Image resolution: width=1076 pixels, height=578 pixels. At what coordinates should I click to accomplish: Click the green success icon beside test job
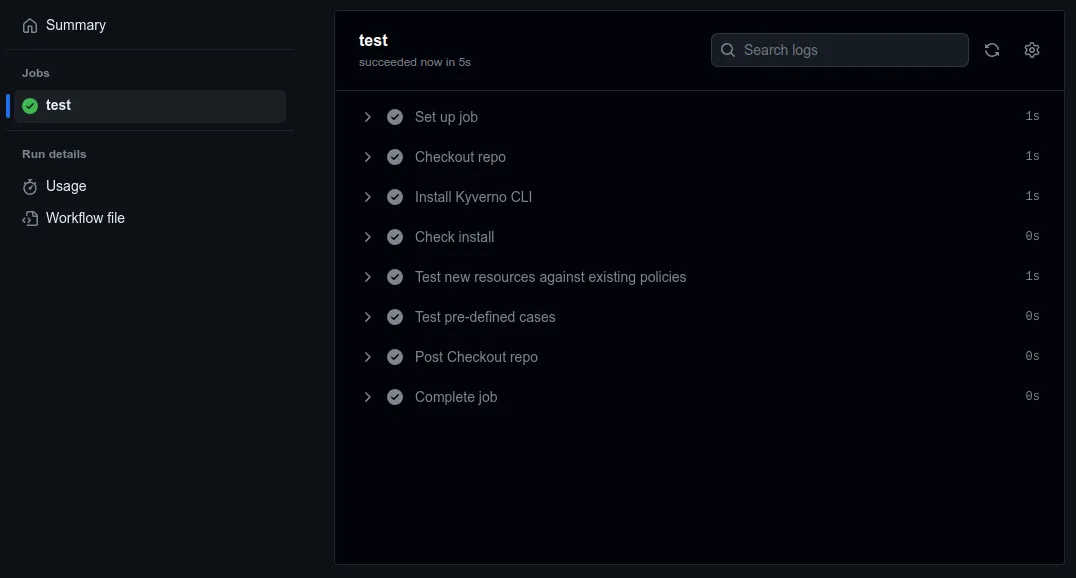click(x=30, y=105)
